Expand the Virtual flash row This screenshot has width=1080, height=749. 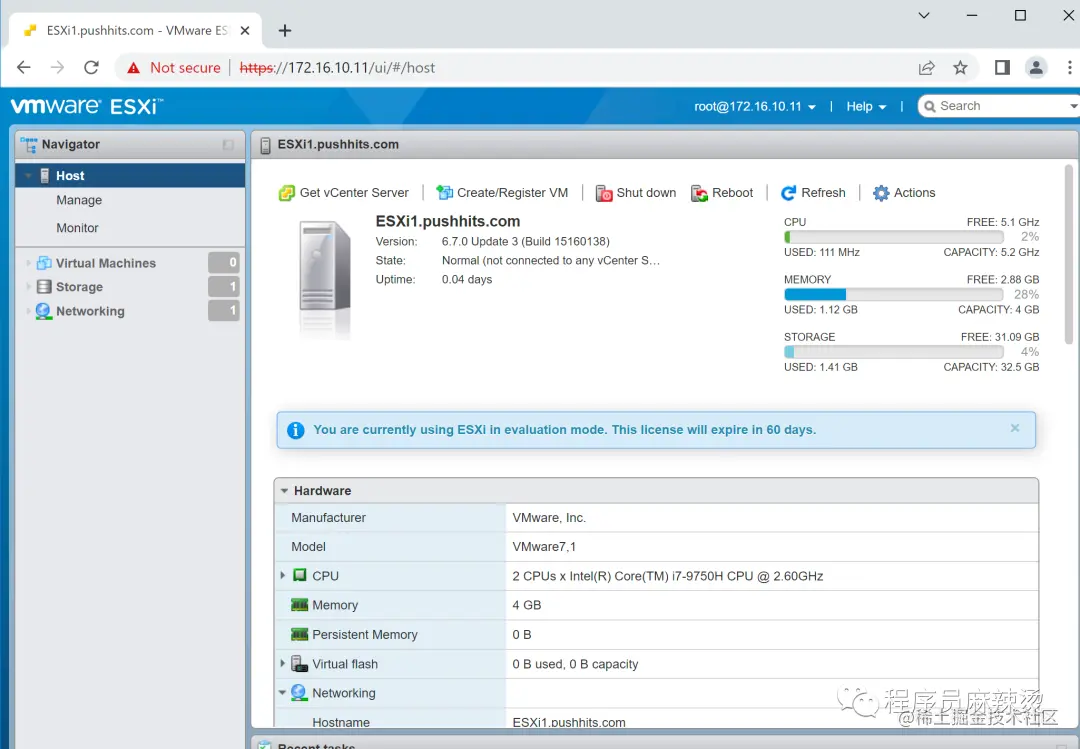click(282, 663)
